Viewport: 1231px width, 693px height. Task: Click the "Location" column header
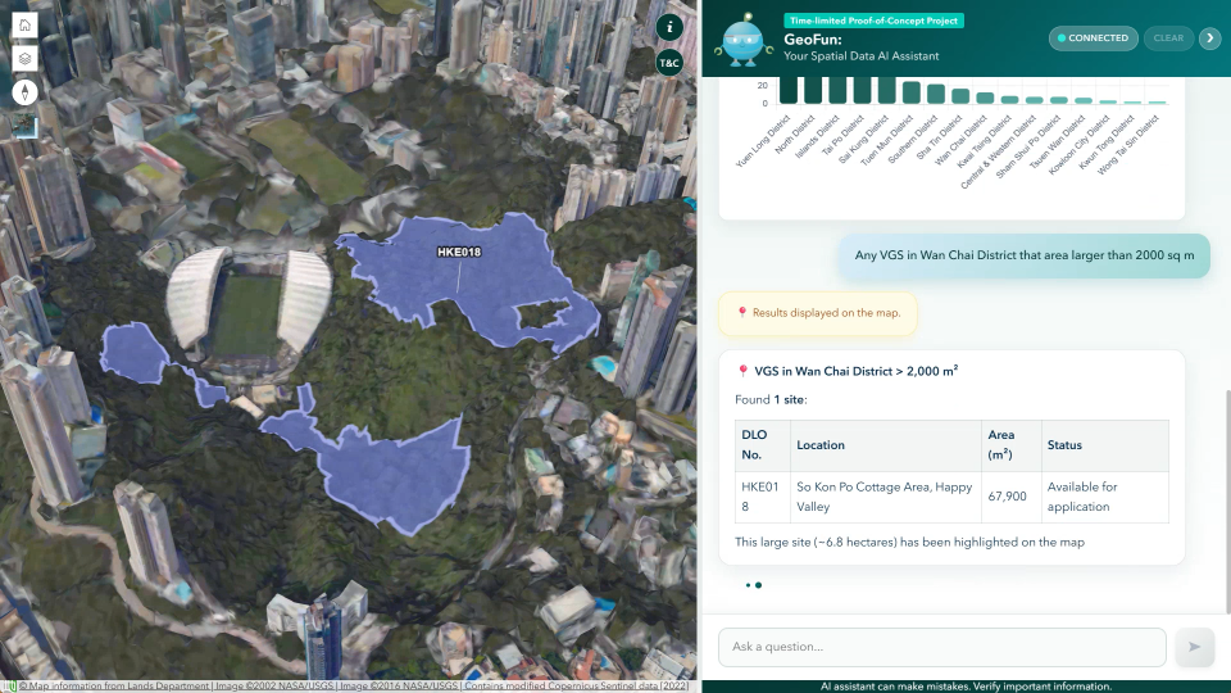[884, 445]
